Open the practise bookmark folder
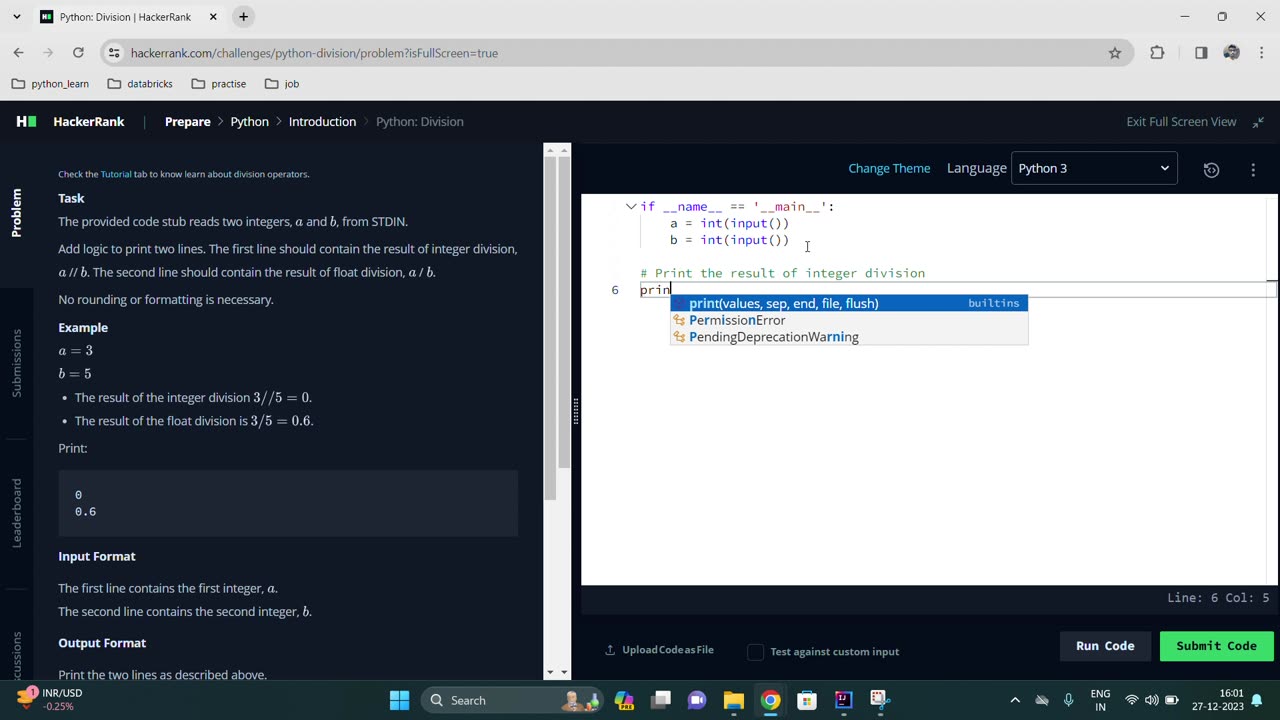The width and height of the screenshot is (1280, 720). [219, 84]
